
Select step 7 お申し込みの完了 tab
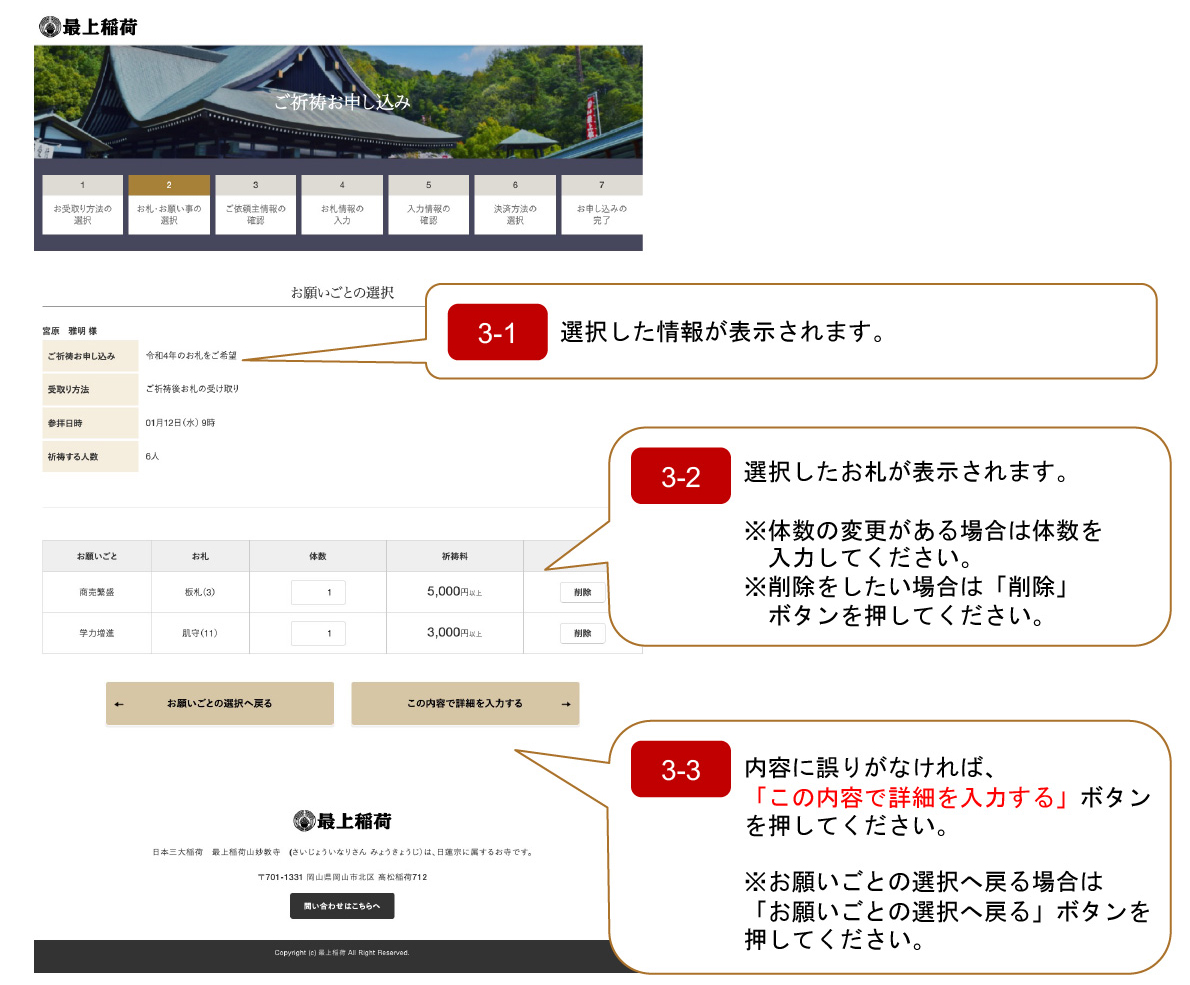tap(601, 205)
